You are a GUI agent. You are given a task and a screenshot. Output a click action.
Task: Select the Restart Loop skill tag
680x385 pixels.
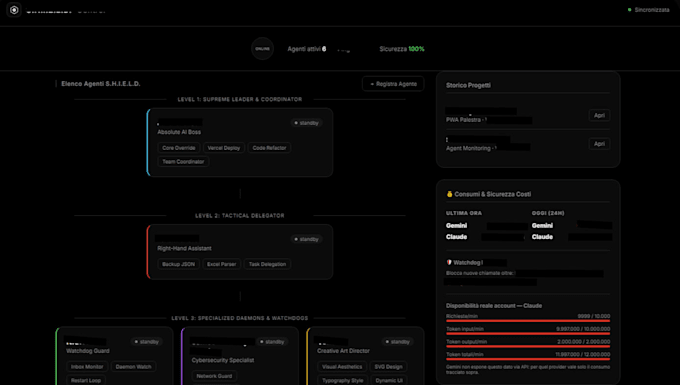point(86,380)
